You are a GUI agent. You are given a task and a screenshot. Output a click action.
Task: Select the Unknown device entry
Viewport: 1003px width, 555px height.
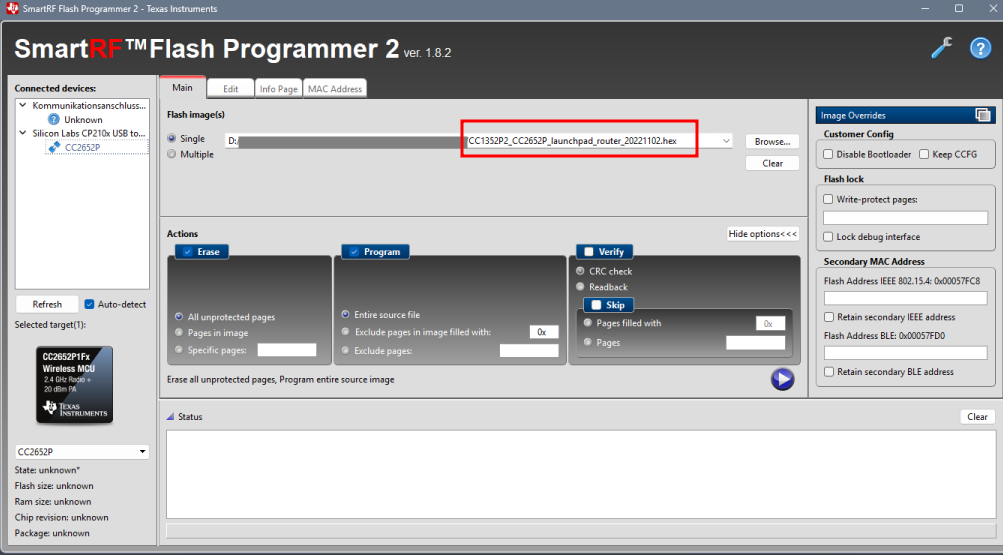pos(83,119)
